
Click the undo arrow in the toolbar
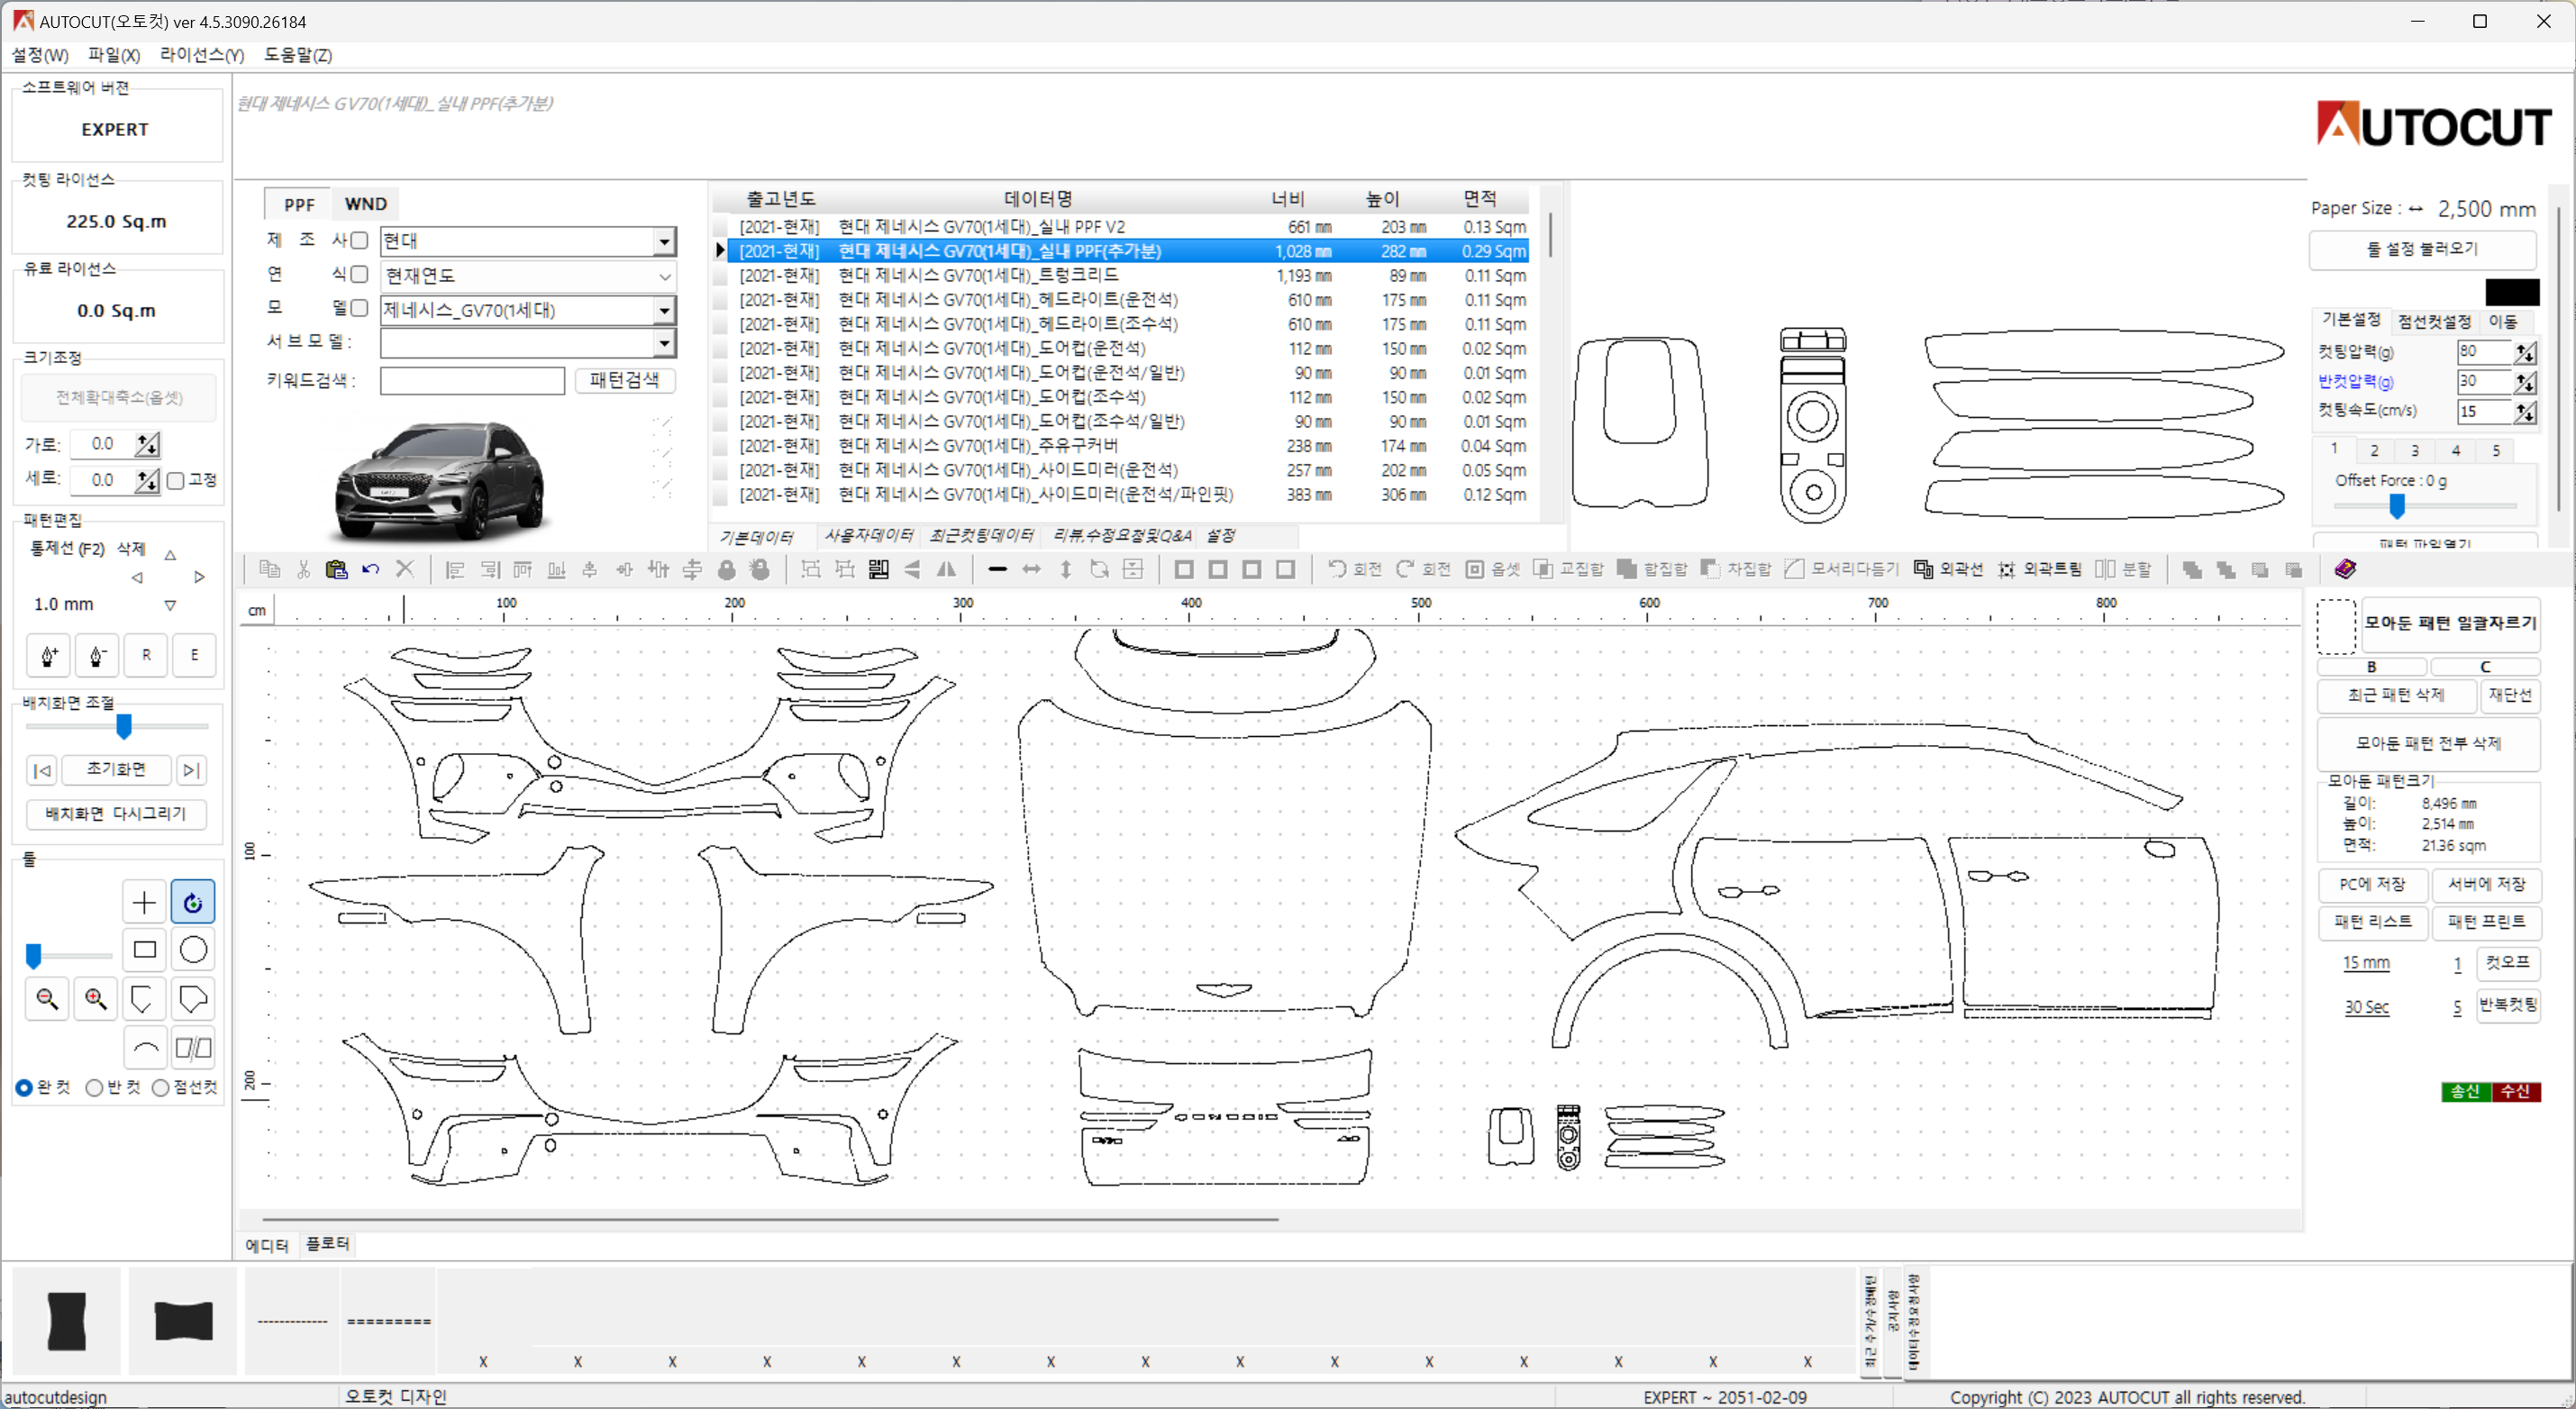[x=371, y=569]
